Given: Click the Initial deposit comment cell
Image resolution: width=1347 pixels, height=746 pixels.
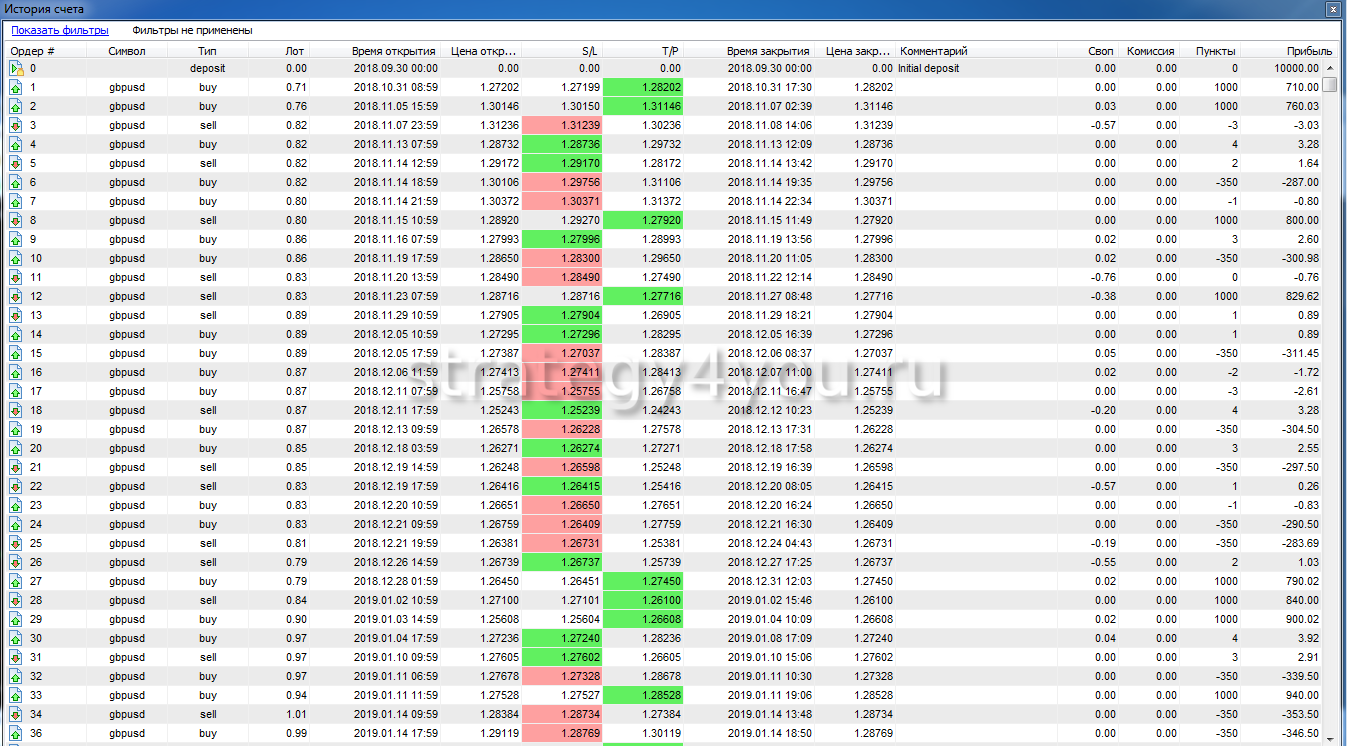Looking at the screenshot, I should (x=928, y=69).
